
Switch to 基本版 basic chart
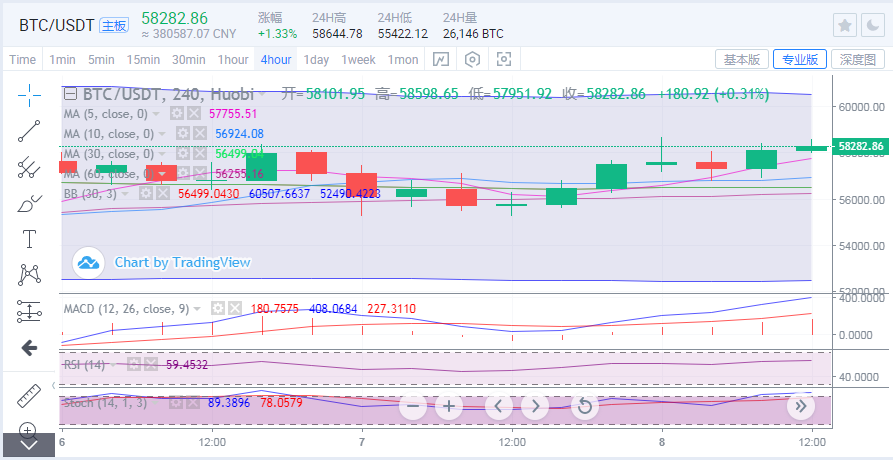click(742, 59)
